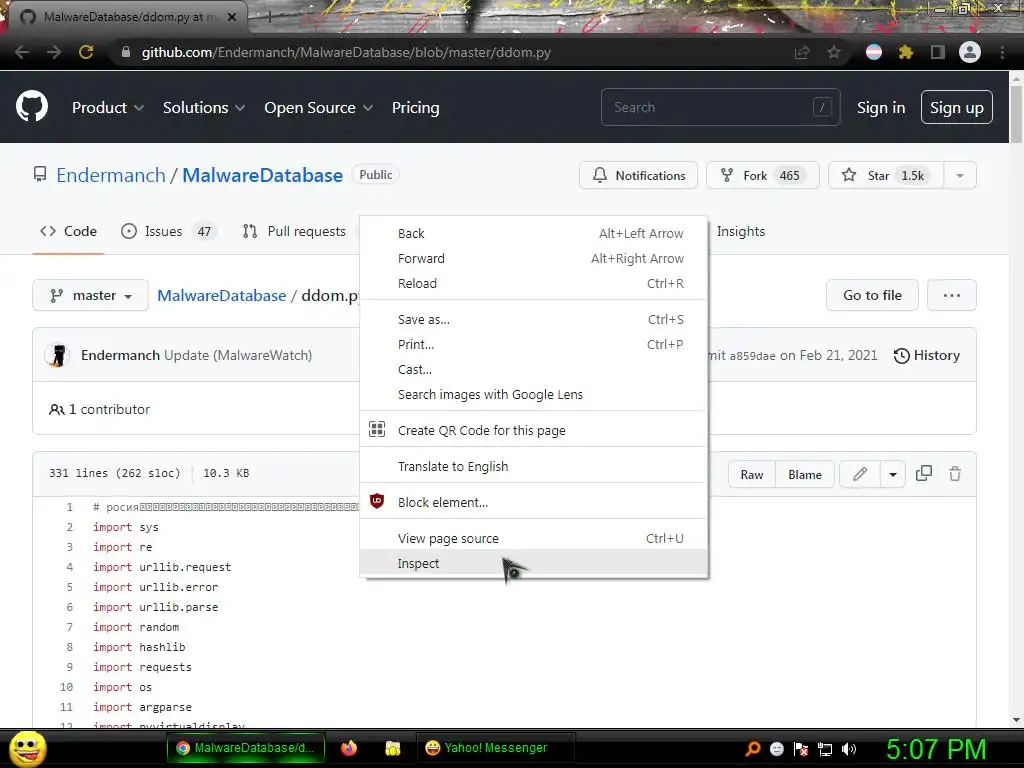Open the Chrome profile avatar
The width and height of the screenshot is (1024, 768).
970,52
